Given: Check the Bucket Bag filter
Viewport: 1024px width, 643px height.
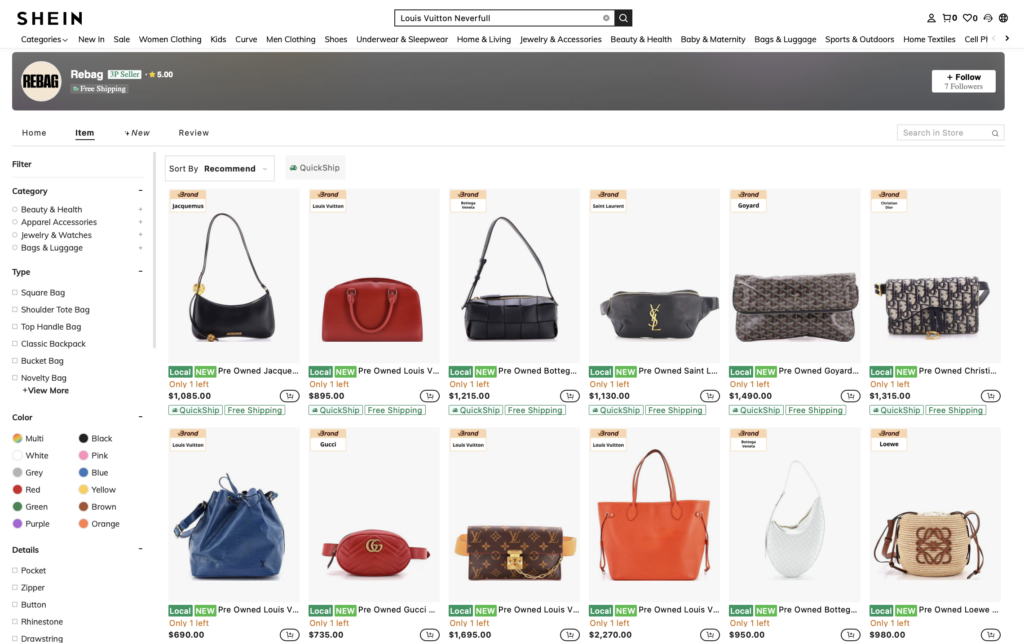Looking at the screenshot, I should (x=15, y=360).
